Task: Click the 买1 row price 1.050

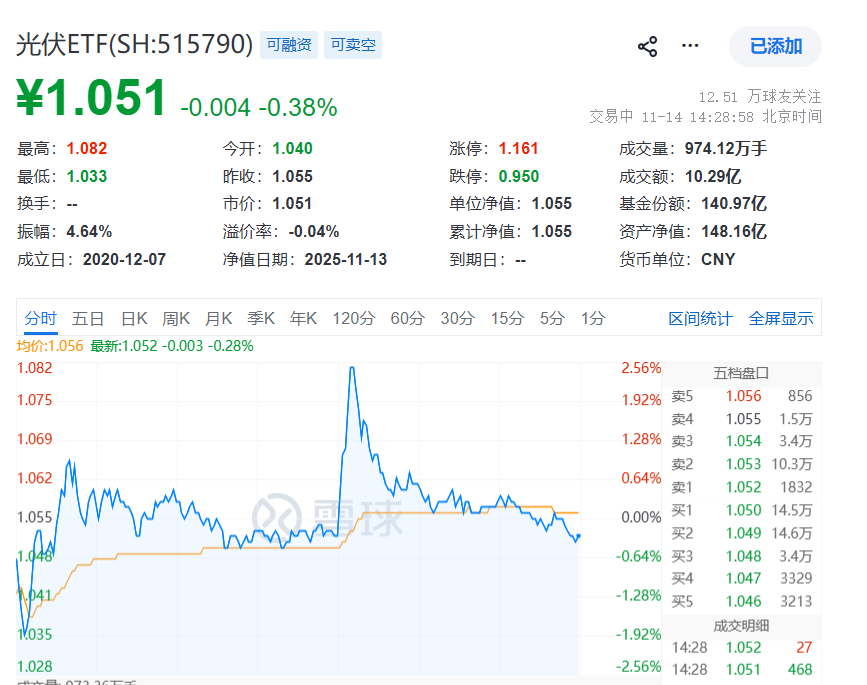Action: pyautogui.click(x=743, y=510)
